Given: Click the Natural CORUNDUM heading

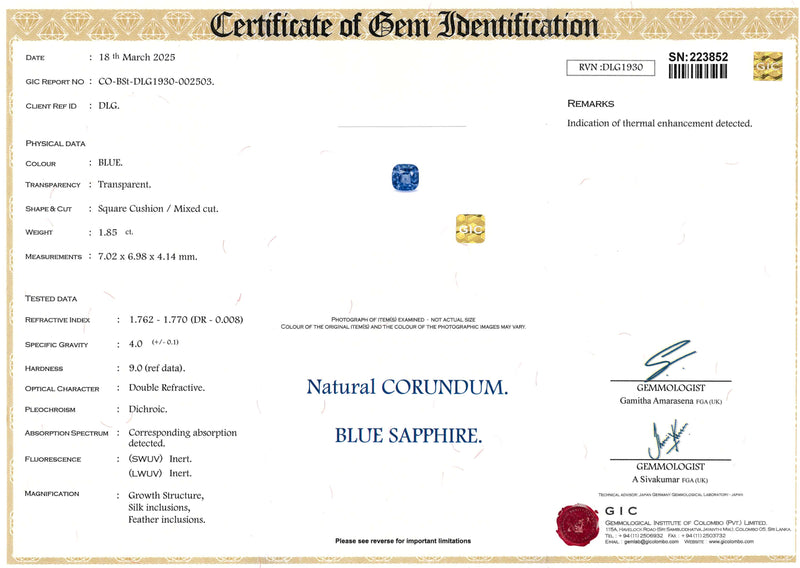Looking at the screenshot, I should (407, 387).
